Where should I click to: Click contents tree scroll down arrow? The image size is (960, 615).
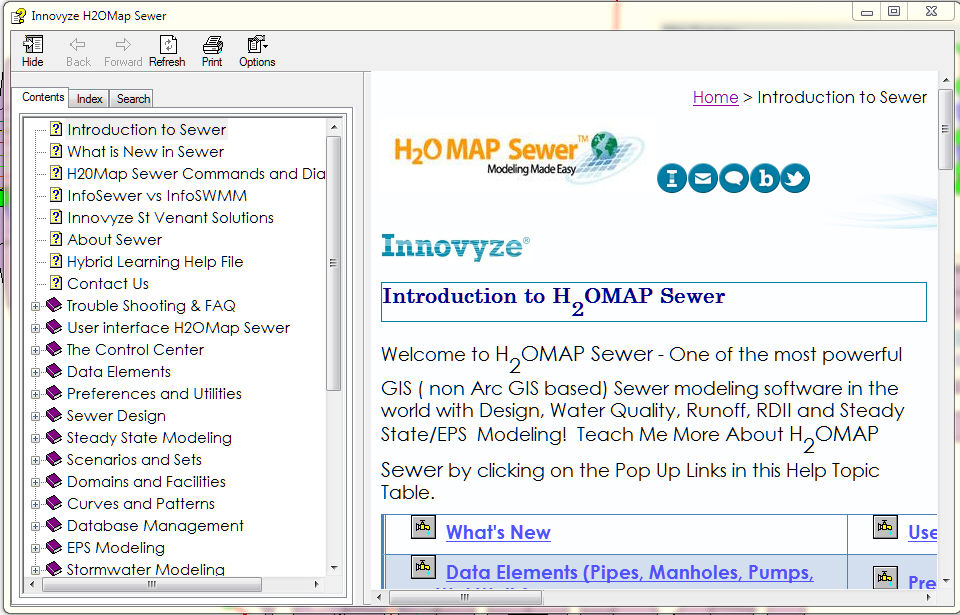point(334,568)
